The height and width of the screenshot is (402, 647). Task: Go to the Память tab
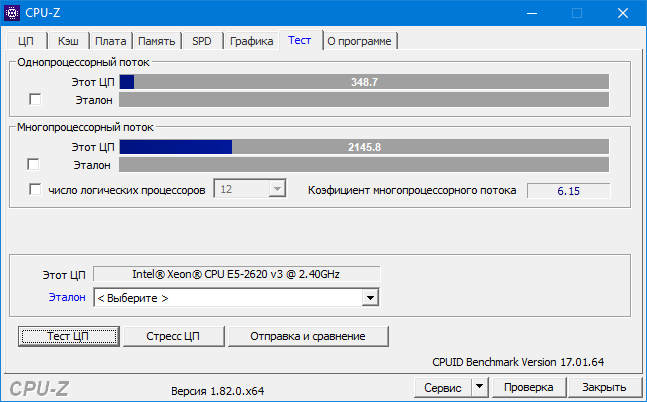pos(157,41)
